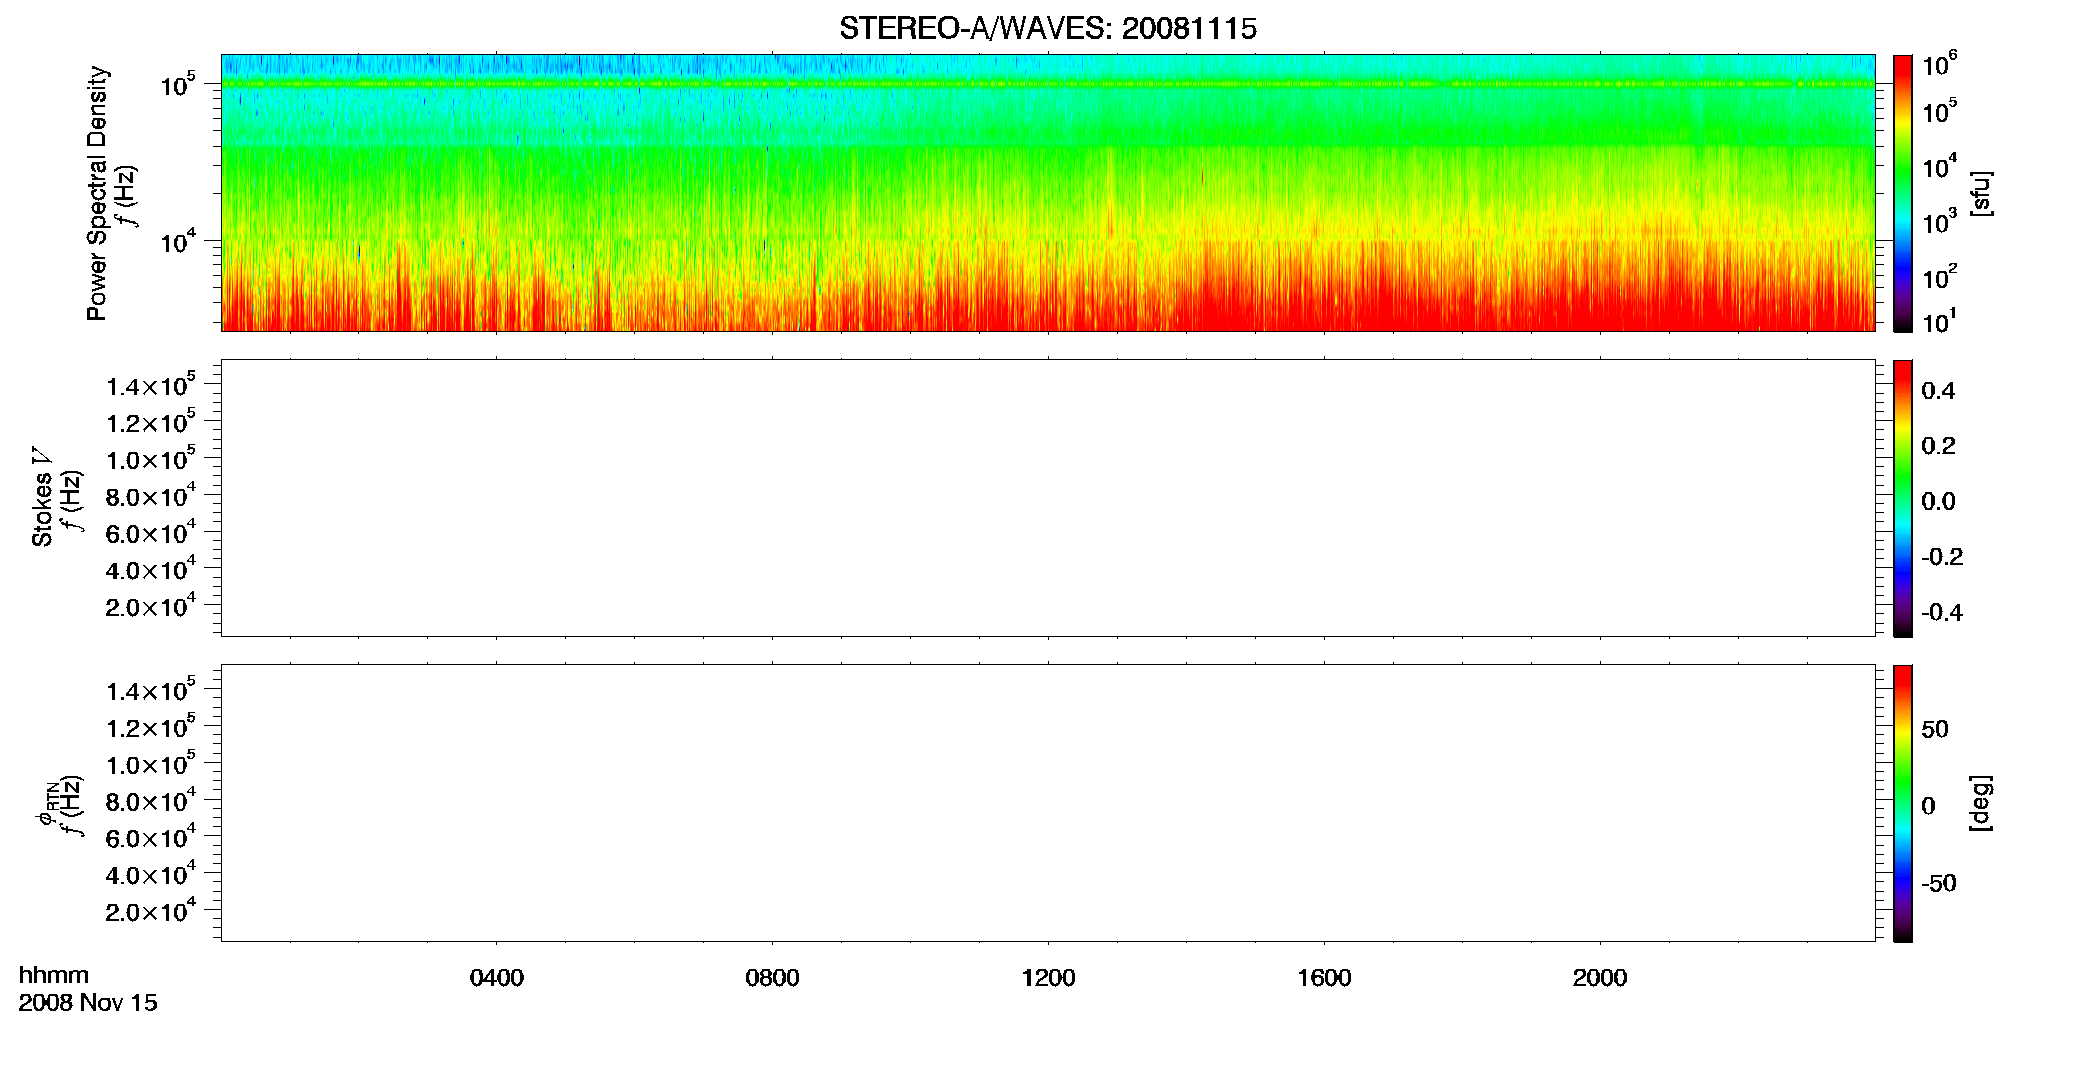
Task: Click the 0.4 tick on Stokes V color bar
Action: [1938, 391]
